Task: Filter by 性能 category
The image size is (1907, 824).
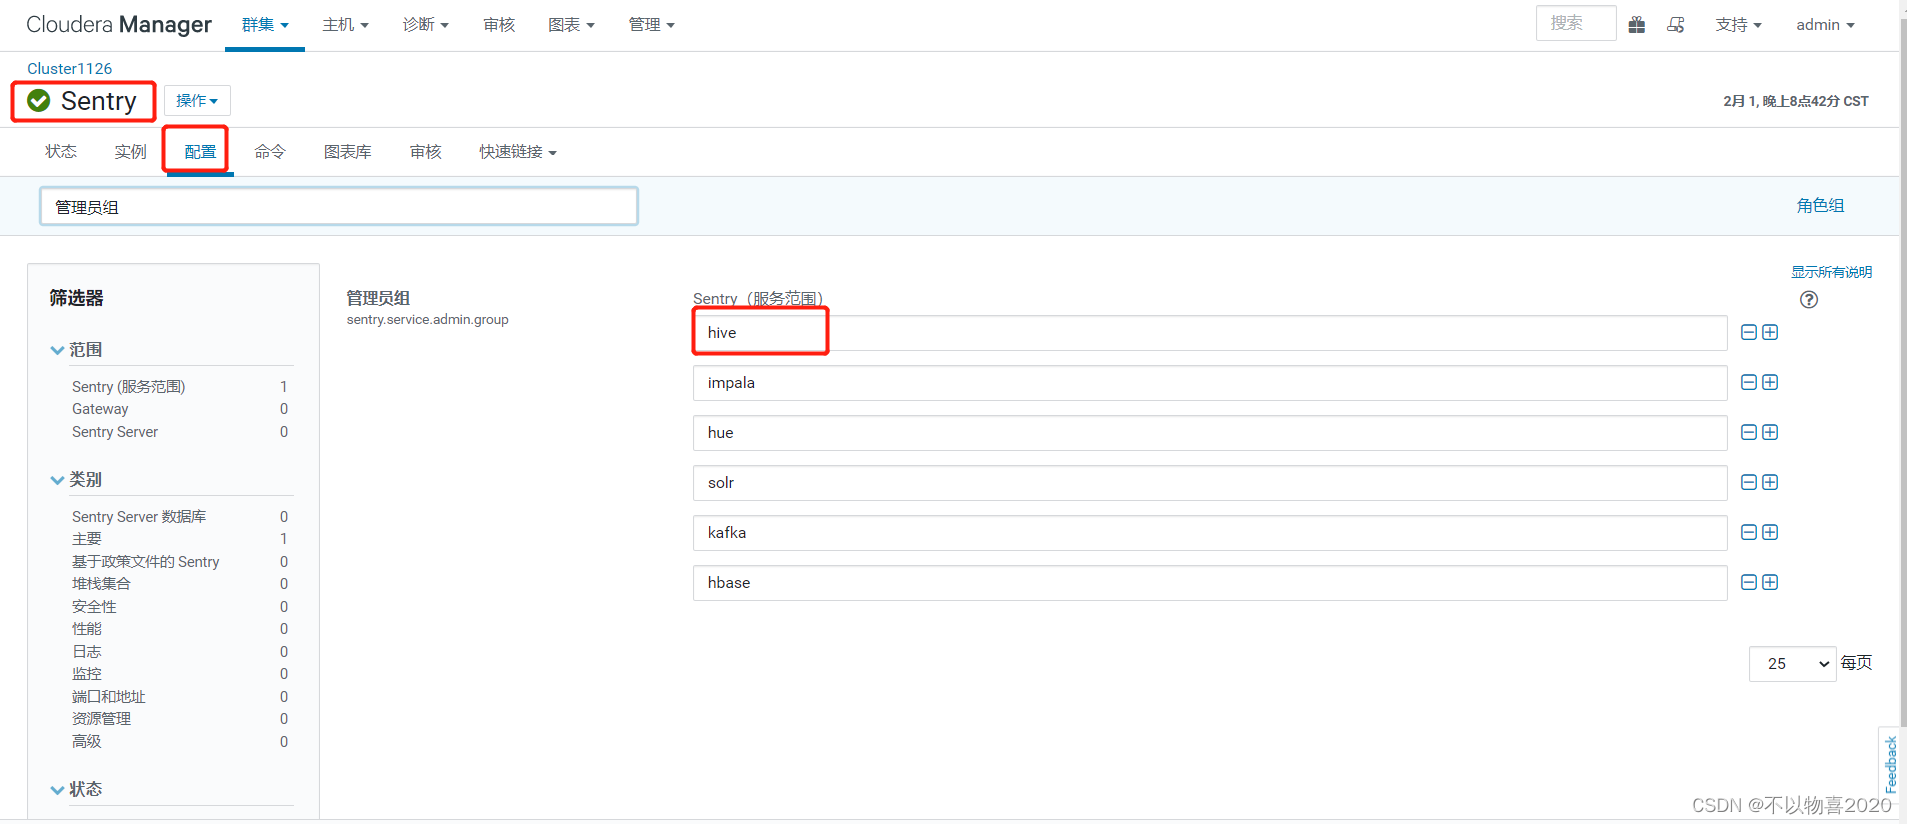Action: (x=87, y=629)
